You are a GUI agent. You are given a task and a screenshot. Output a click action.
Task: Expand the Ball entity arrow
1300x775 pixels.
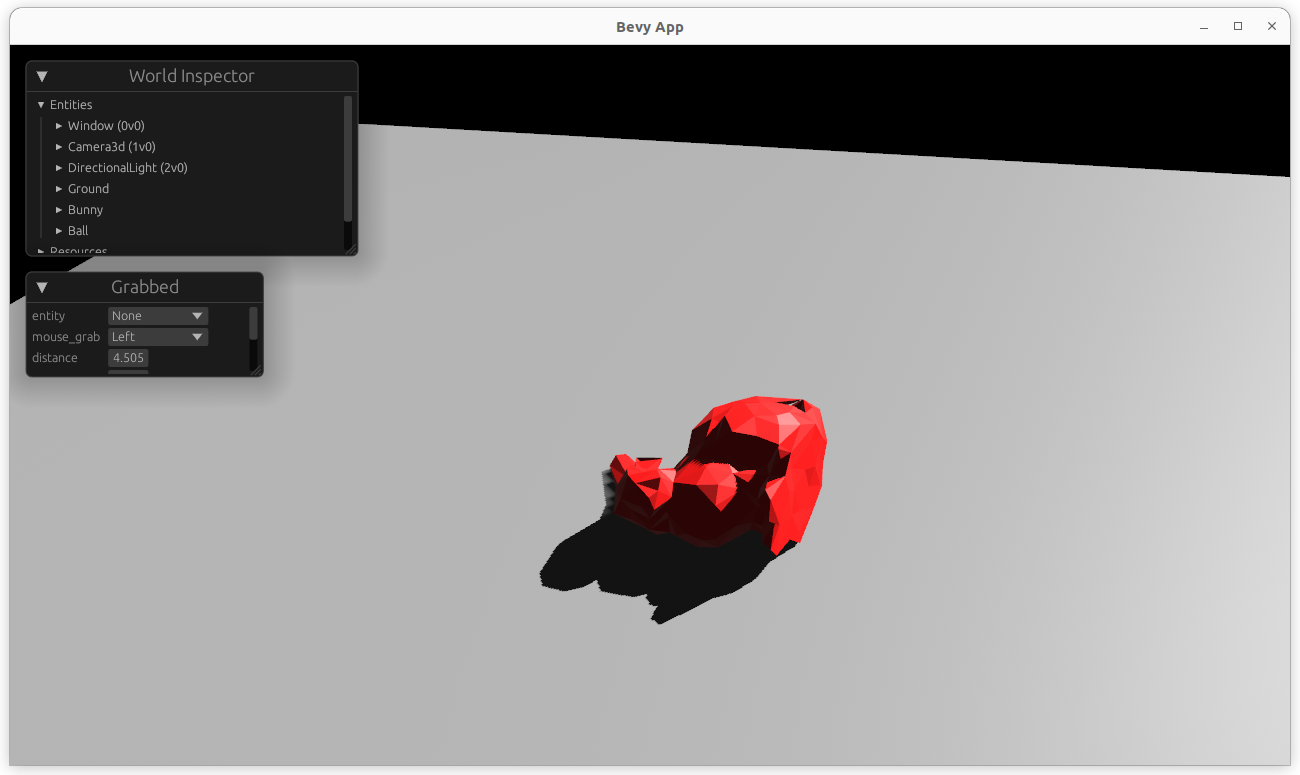59,231
